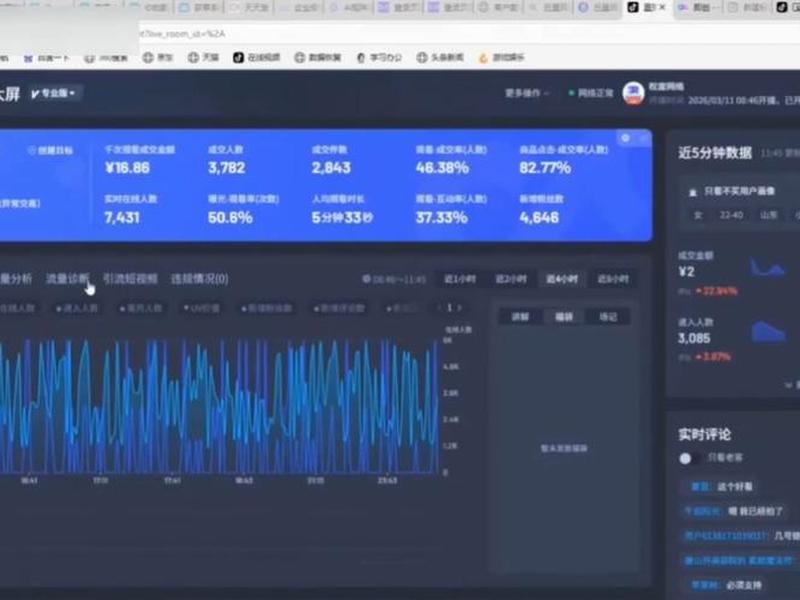Toggle the 只看老客 comment switch
The width and height of the screenshot is (800, 600).
click(x=690, y=458)
